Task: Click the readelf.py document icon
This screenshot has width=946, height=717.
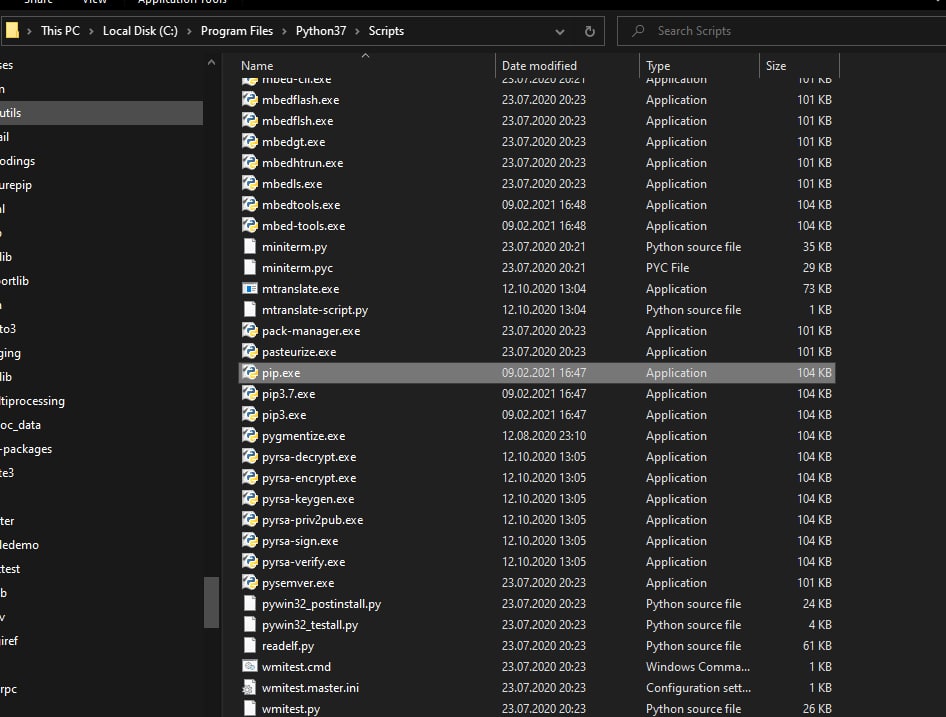Action: click(249, 646)
